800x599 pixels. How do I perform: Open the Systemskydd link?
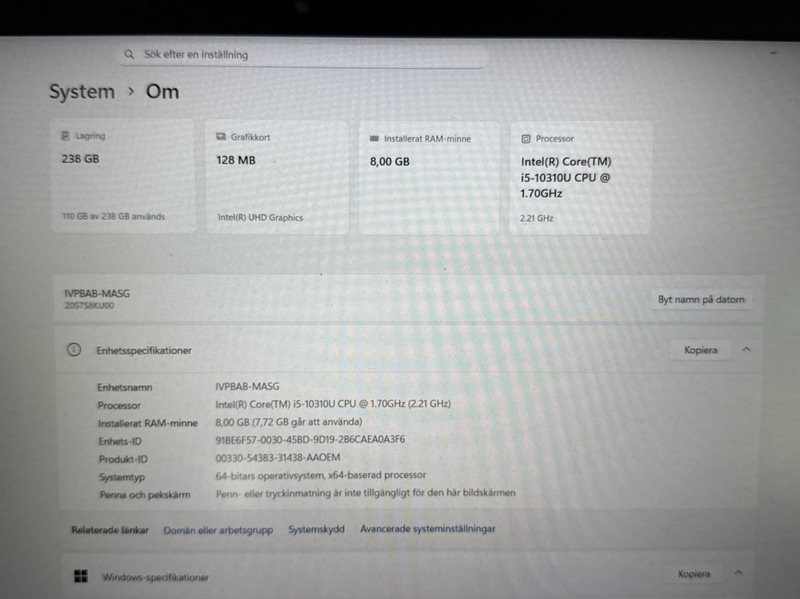coord(316,529)
